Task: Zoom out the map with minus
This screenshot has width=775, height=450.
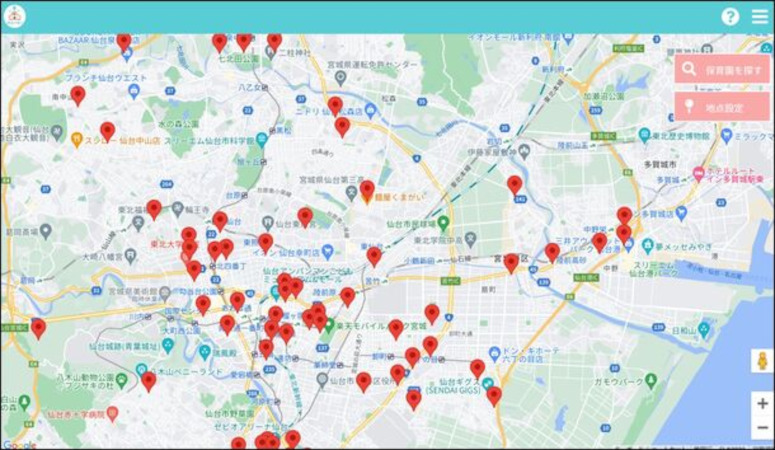Action: pyautogui.click(x=762, y=429)
